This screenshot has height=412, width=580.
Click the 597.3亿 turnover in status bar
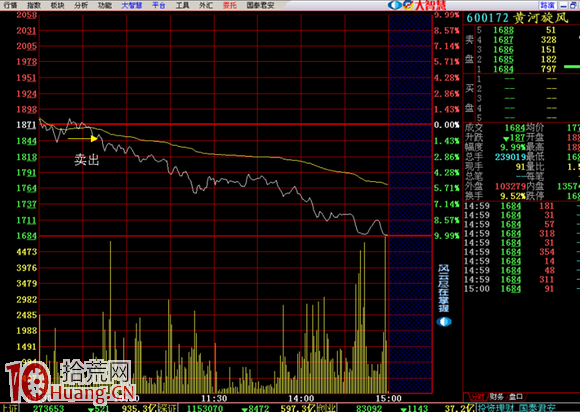pyautogui.click(x=298, y=408)
